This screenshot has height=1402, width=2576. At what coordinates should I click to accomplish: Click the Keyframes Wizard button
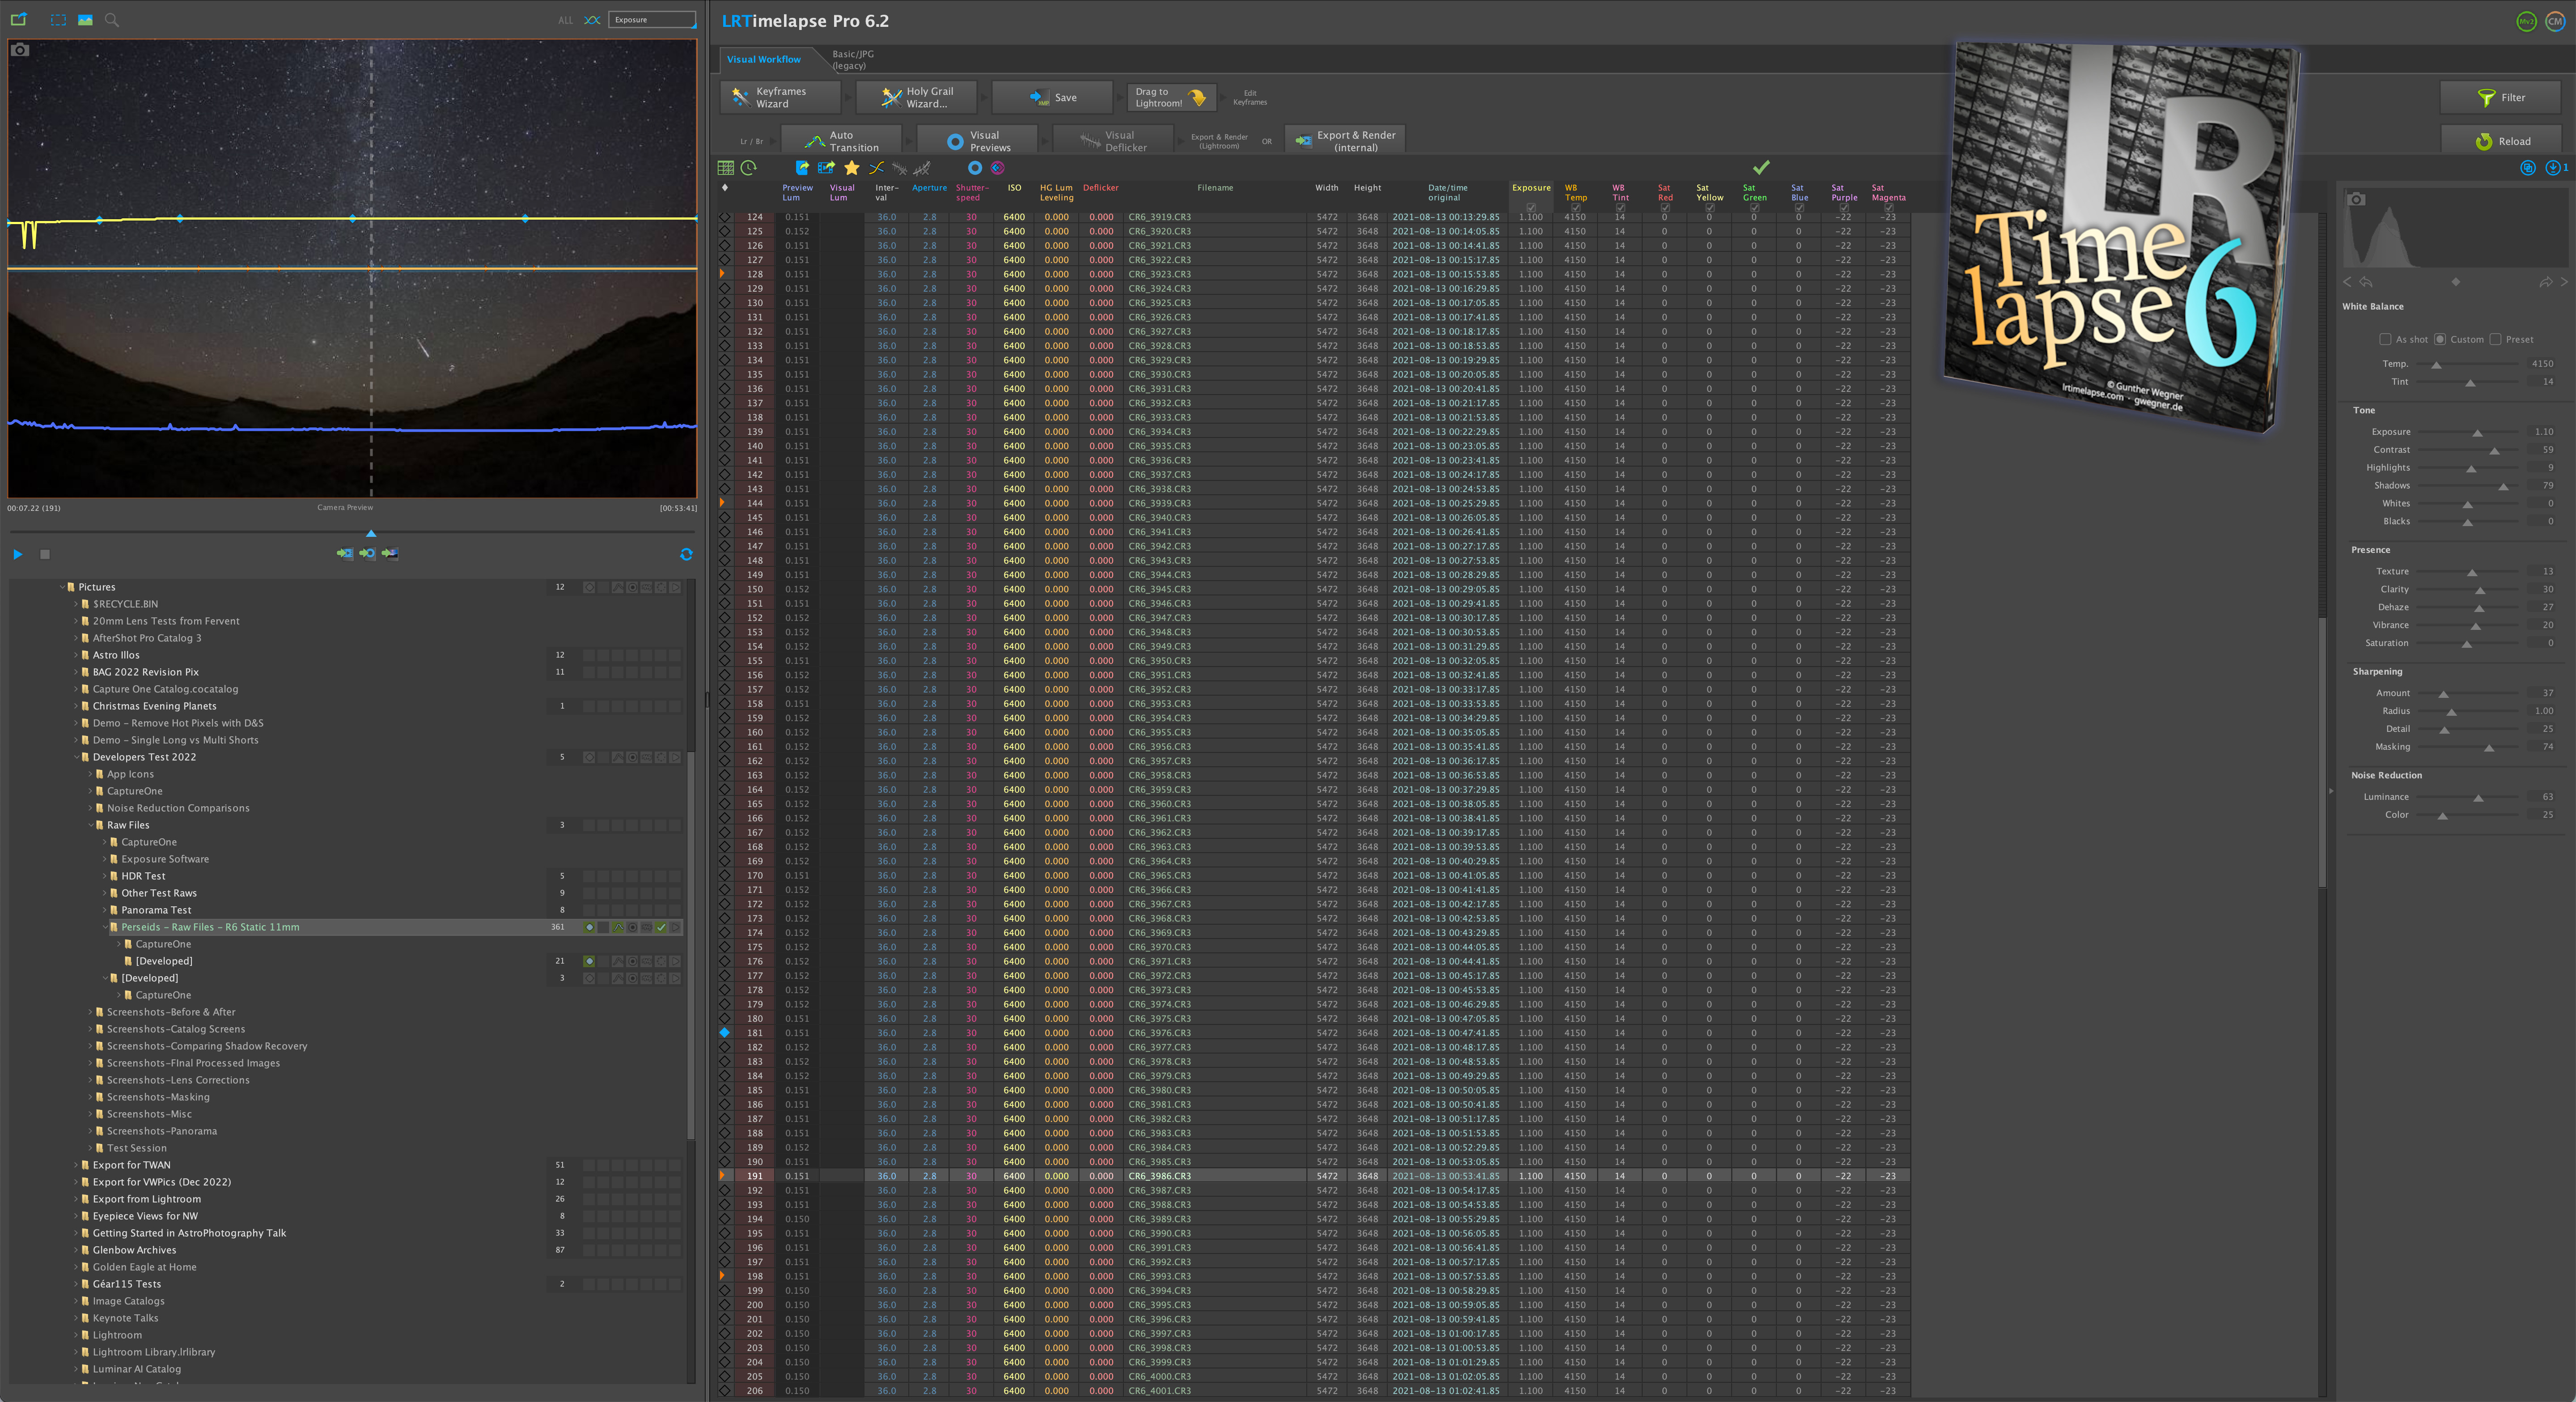780,97
